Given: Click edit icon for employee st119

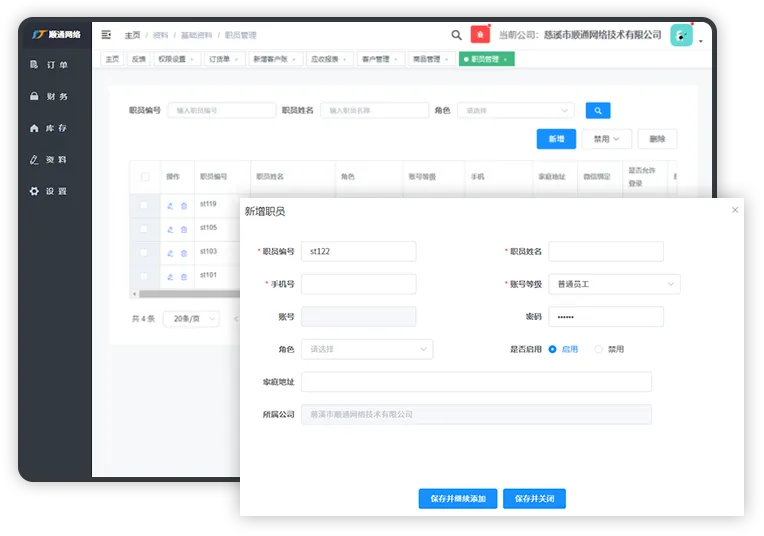Looking at the screenshot, I should 170,205.
